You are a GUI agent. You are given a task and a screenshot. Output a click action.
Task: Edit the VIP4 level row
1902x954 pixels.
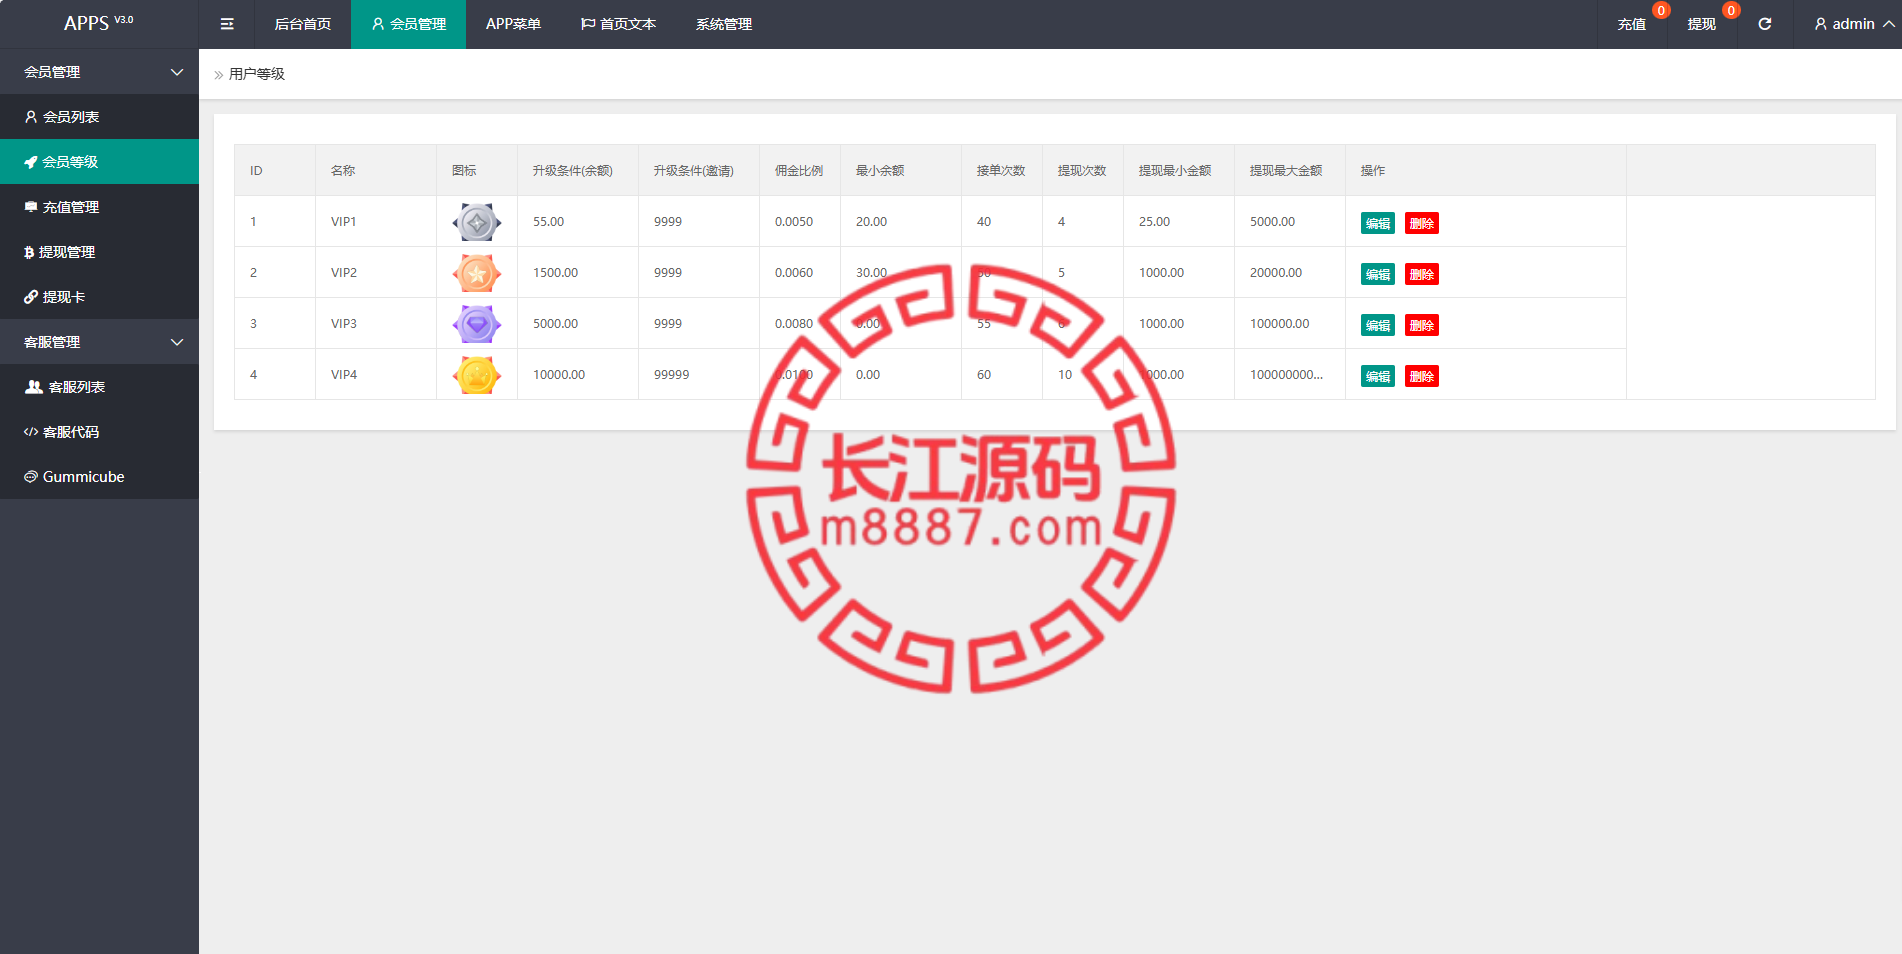pyautogui.click(x=1378, y=376)
